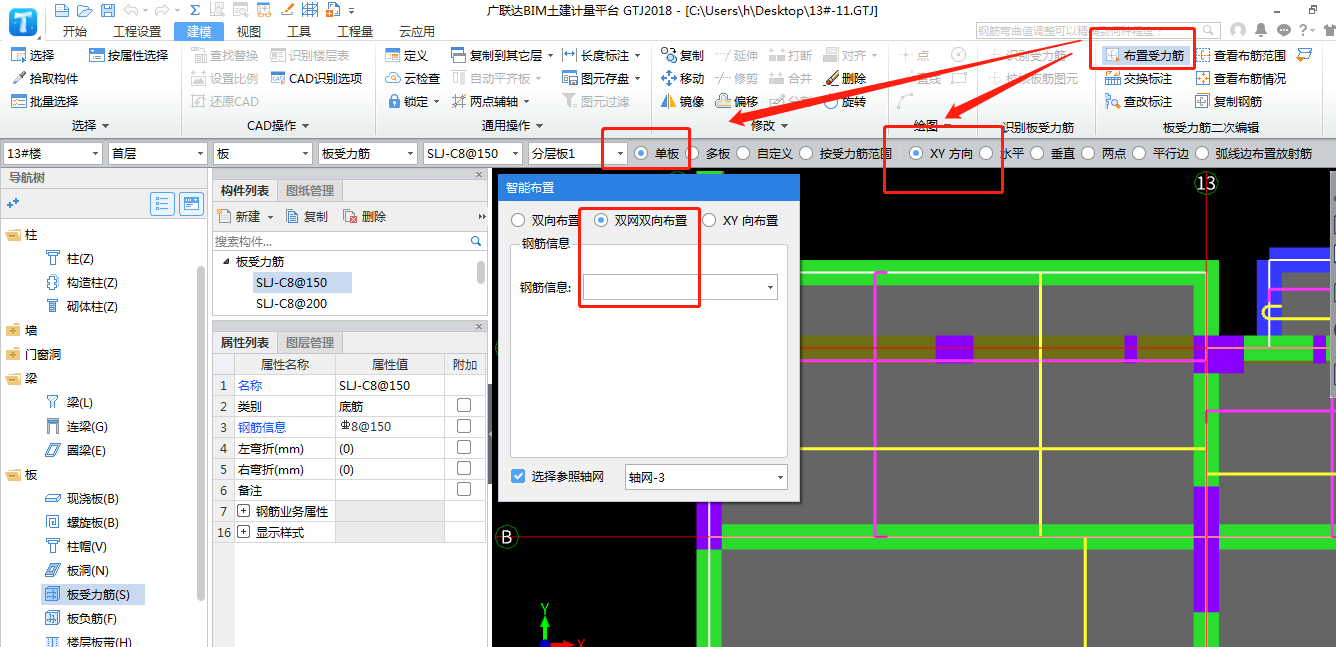Click the 备注 property value cell

click(389, 490)
